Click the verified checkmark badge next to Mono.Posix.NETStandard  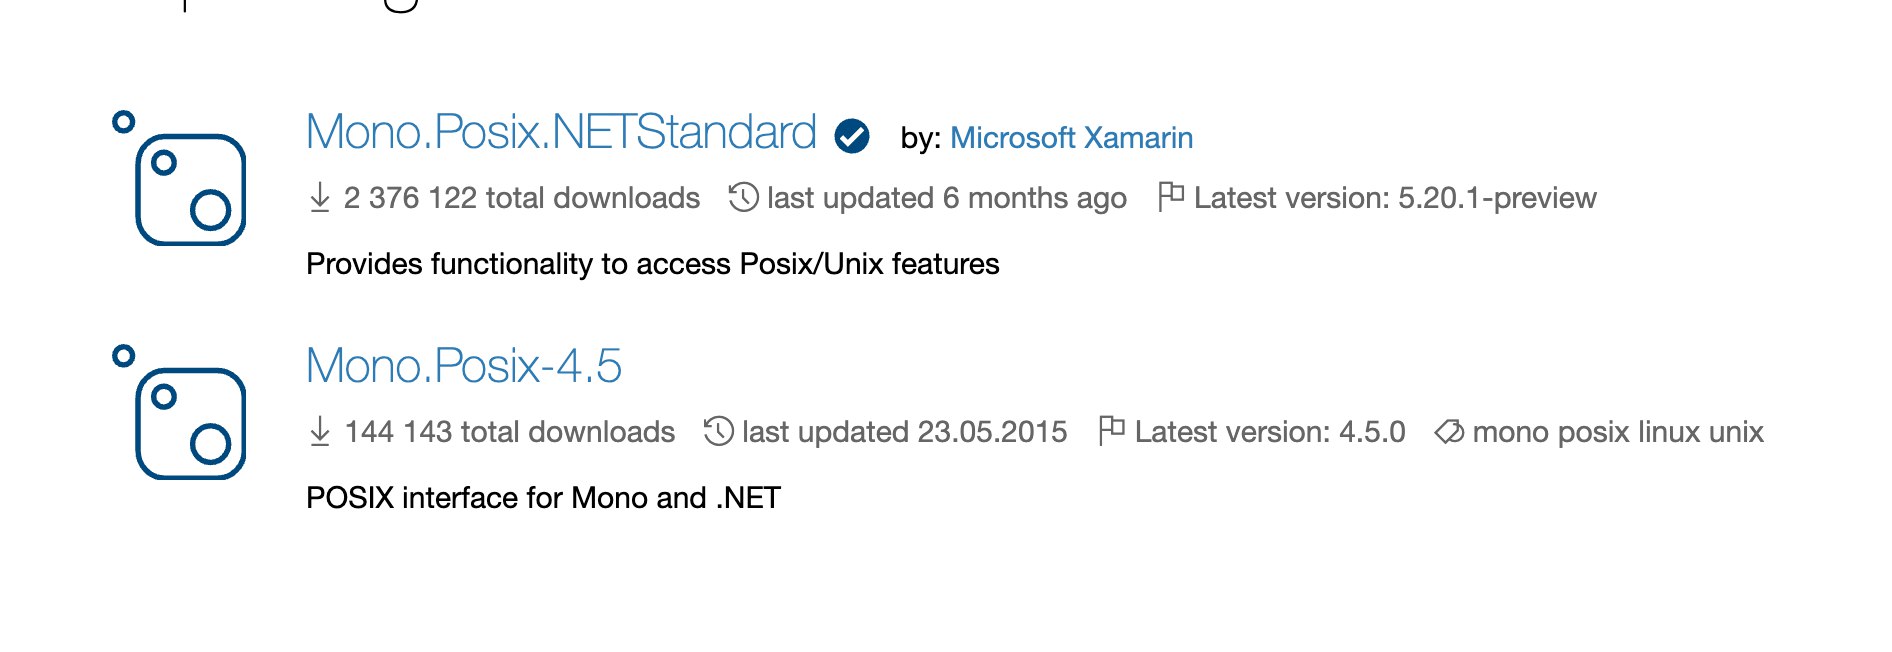point(852,136)
